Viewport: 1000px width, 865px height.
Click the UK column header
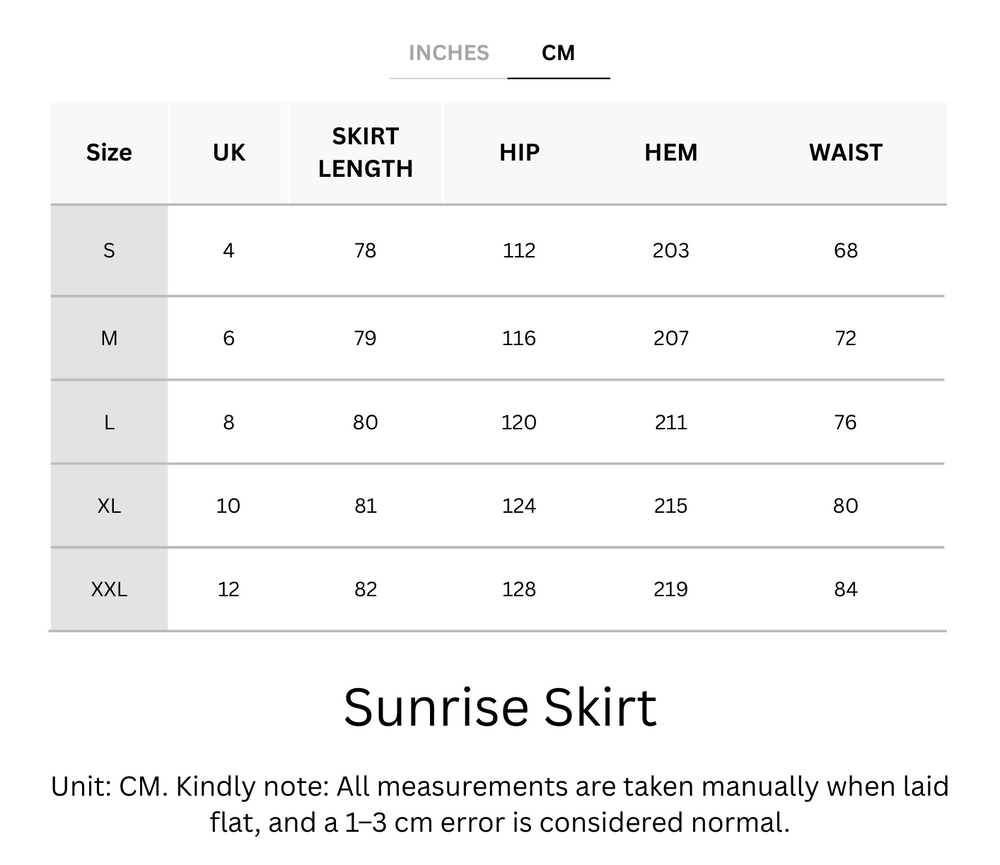pyautogui.click(x=228, y=152)
